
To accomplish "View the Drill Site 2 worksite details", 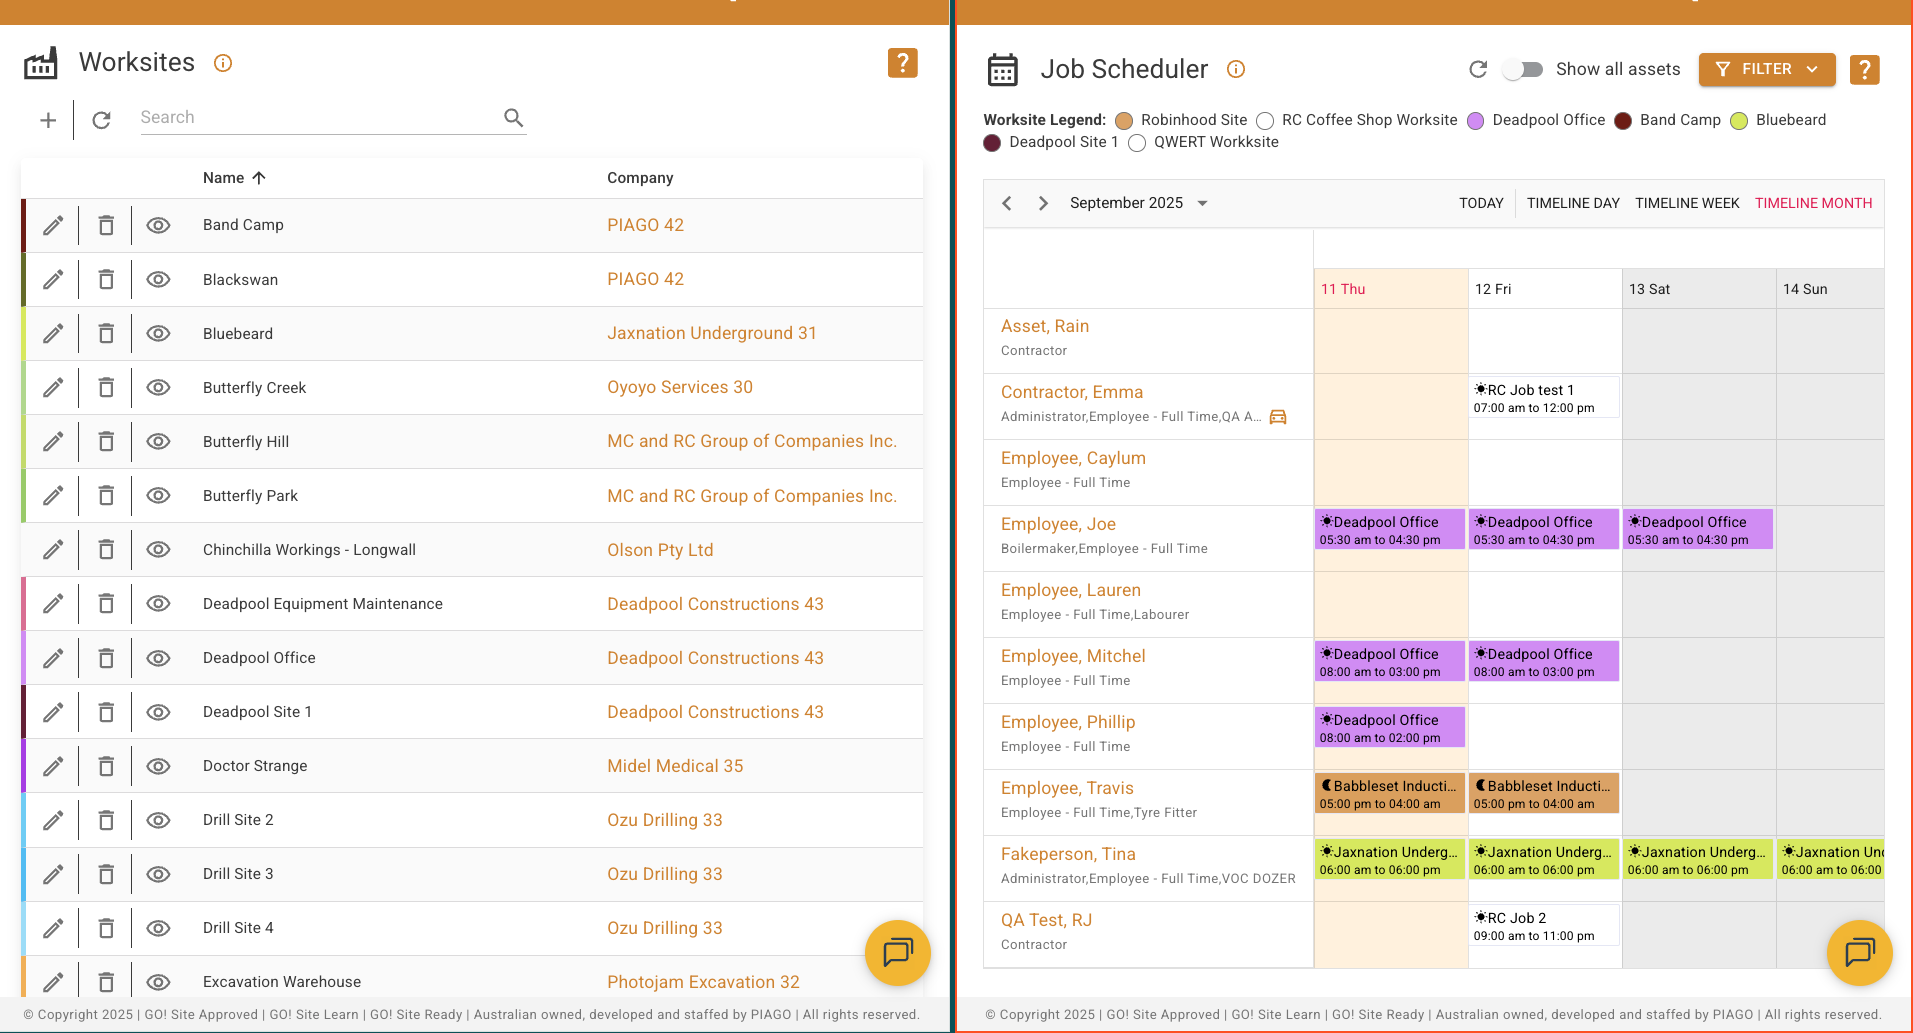I will point(158,820).
